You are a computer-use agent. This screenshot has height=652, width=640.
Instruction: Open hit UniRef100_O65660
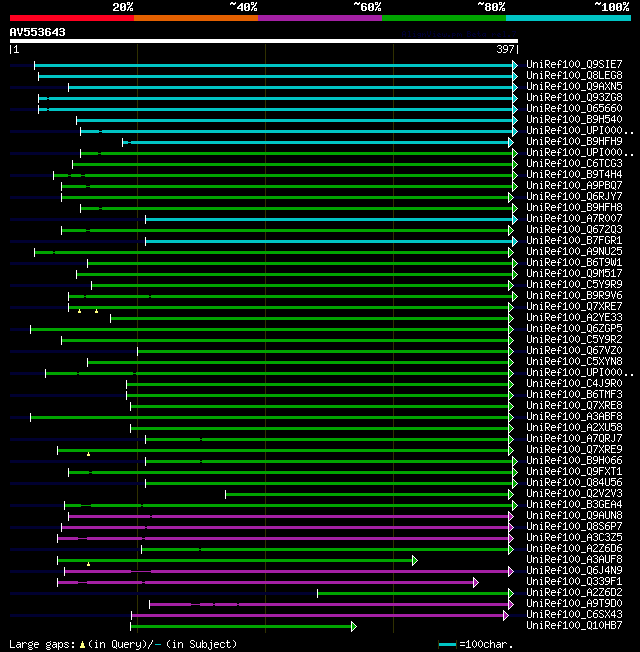574,109
